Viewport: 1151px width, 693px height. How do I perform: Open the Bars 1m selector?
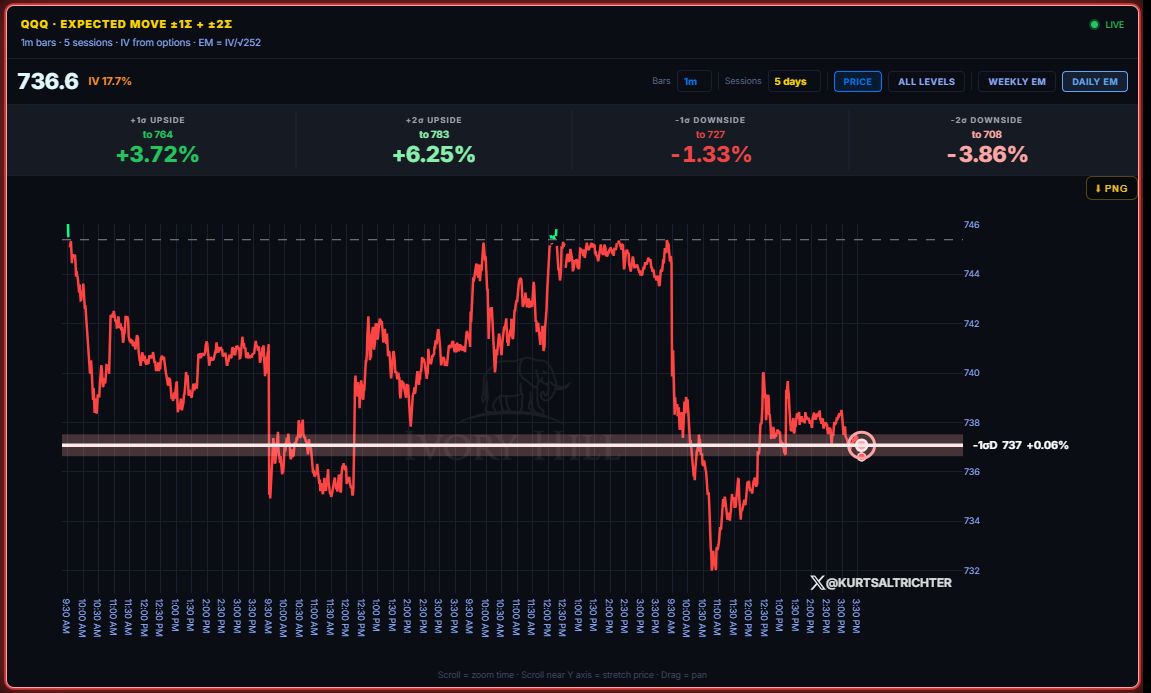[694, 81]
